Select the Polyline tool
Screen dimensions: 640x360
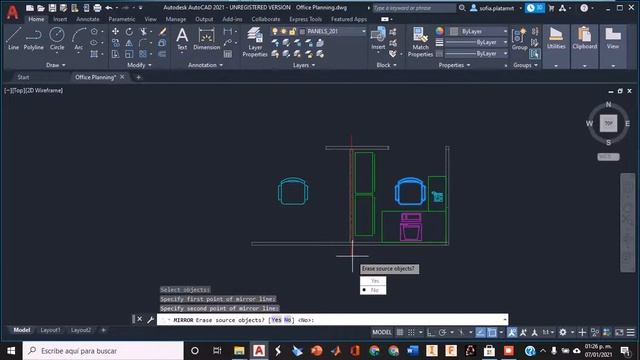point(33,39)
